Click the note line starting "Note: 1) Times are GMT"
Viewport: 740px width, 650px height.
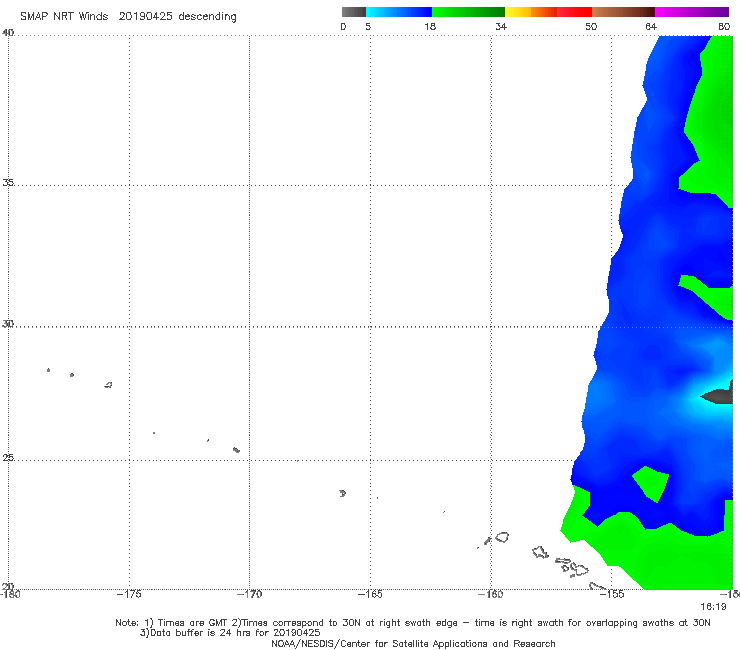click(412, 623)
